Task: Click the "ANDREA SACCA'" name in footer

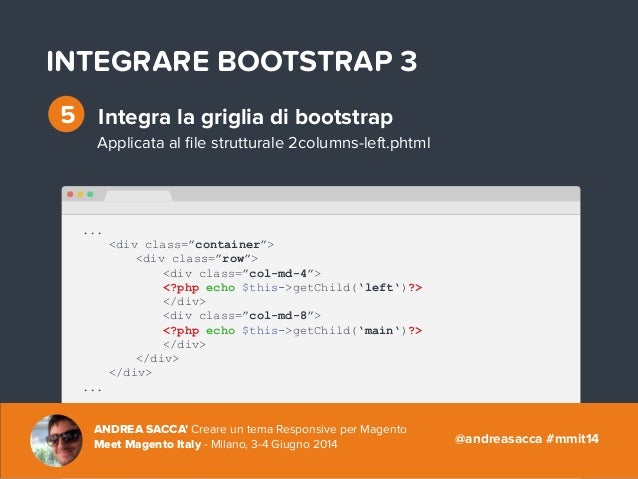Action: pos(141,429)
